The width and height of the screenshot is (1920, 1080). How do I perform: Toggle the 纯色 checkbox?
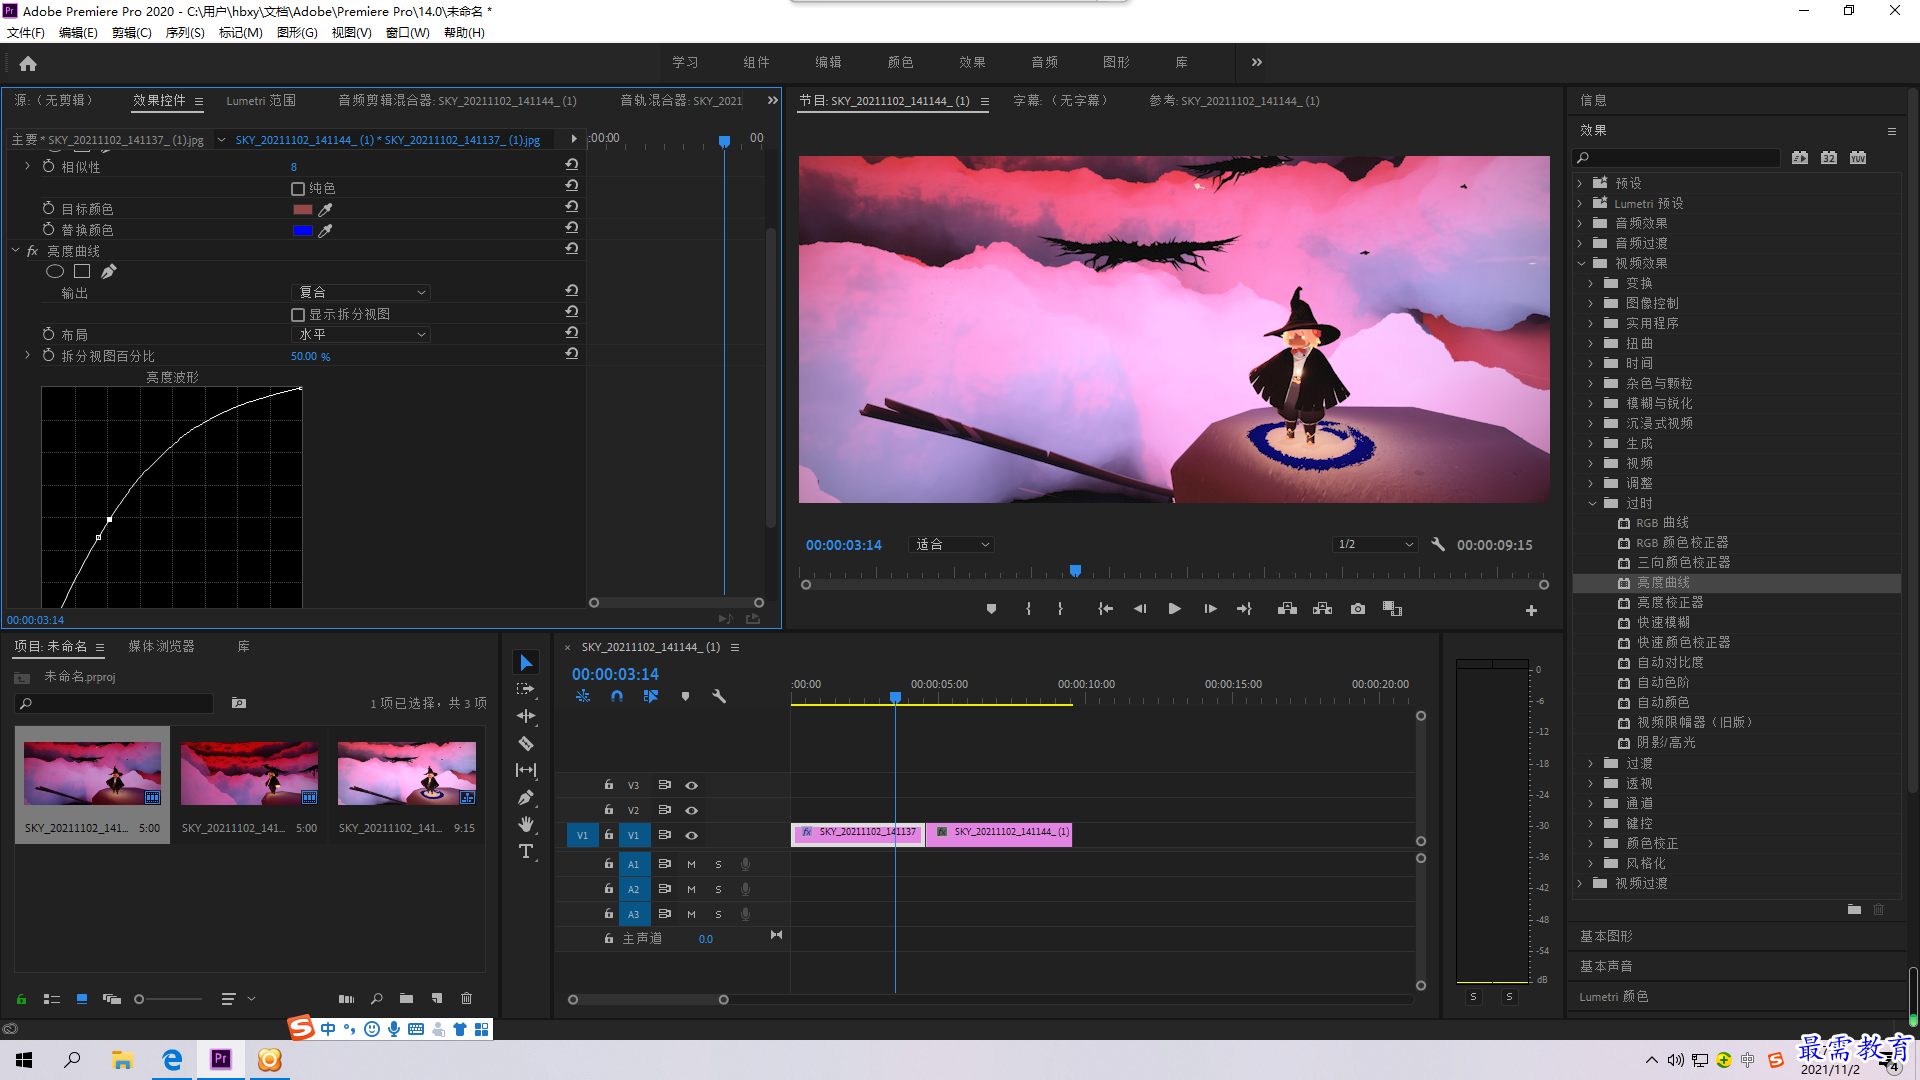pos(298,188)
